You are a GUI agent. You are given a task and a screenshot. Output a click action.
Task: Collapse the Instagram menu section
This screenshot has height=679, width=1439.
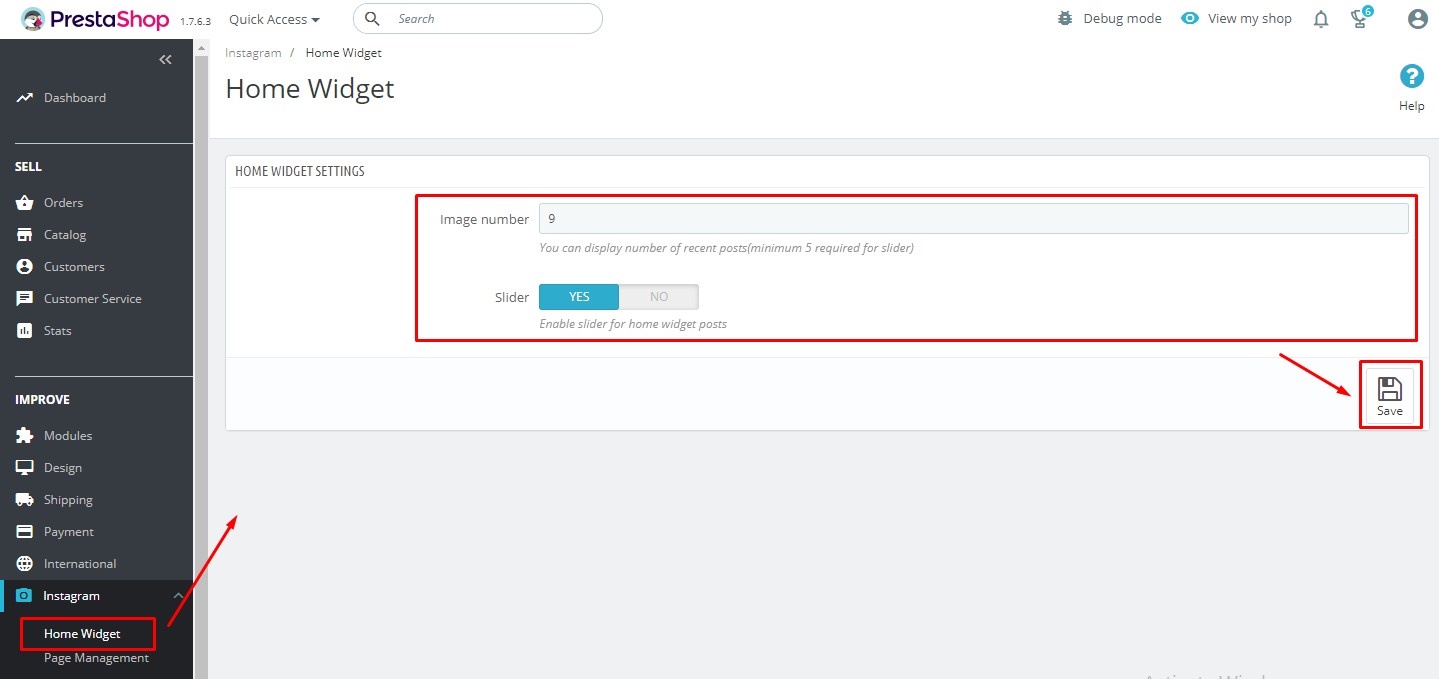[178, 596]
